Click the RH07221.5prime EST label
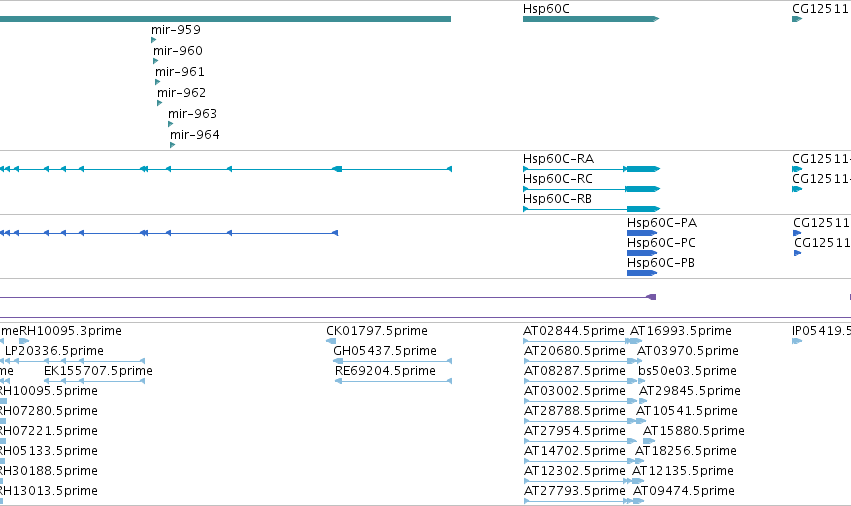 pyautogui.click(x=49, y=431)
